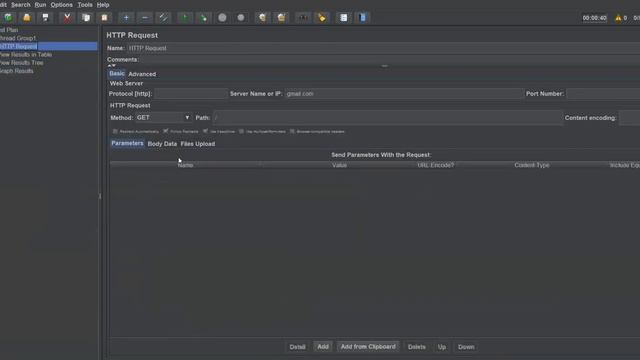Click collapse arrows below Comments label

(x=112, y=65)
